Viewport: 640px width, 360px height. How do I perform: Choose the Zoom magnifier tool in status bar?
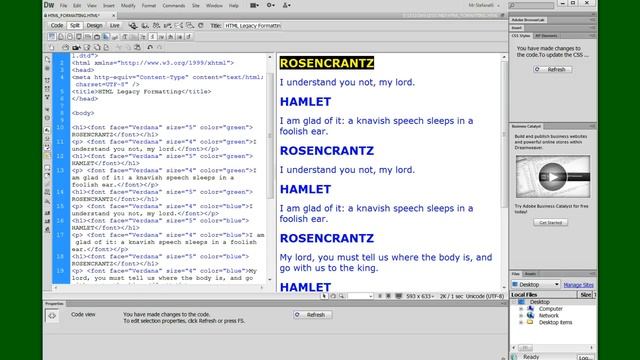coord(342,296)
